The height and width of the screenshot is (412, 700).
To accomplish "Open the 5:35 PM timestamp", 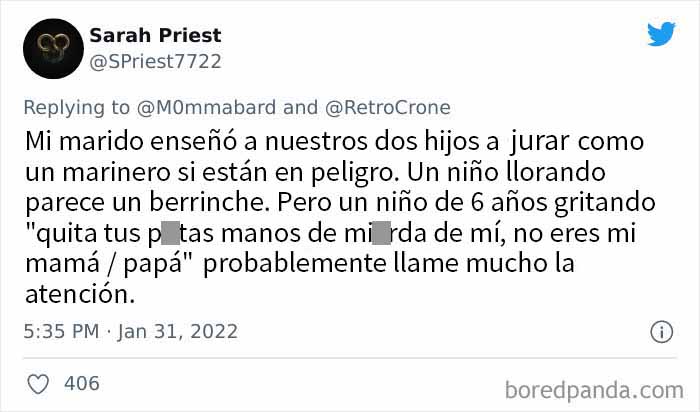I will (x=62, y=331).
